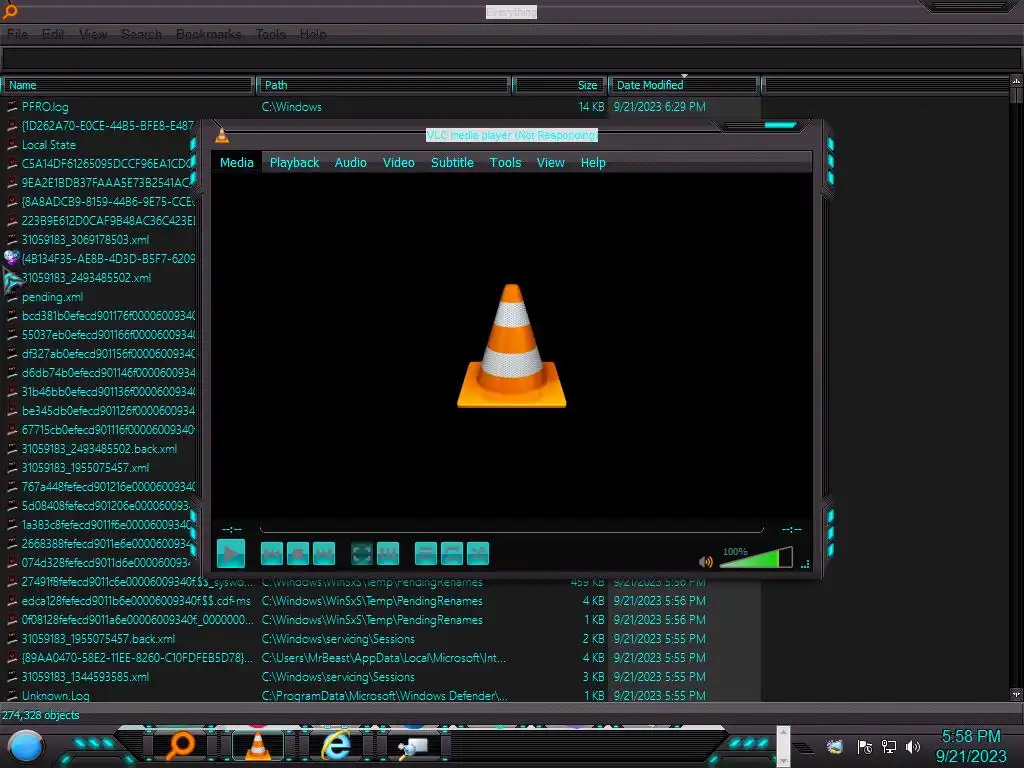The height and width of the screenshot is (768, 1024).
Task: Open VLC extended settings icon
Action: pyautogui.click(x=388, y=554)
